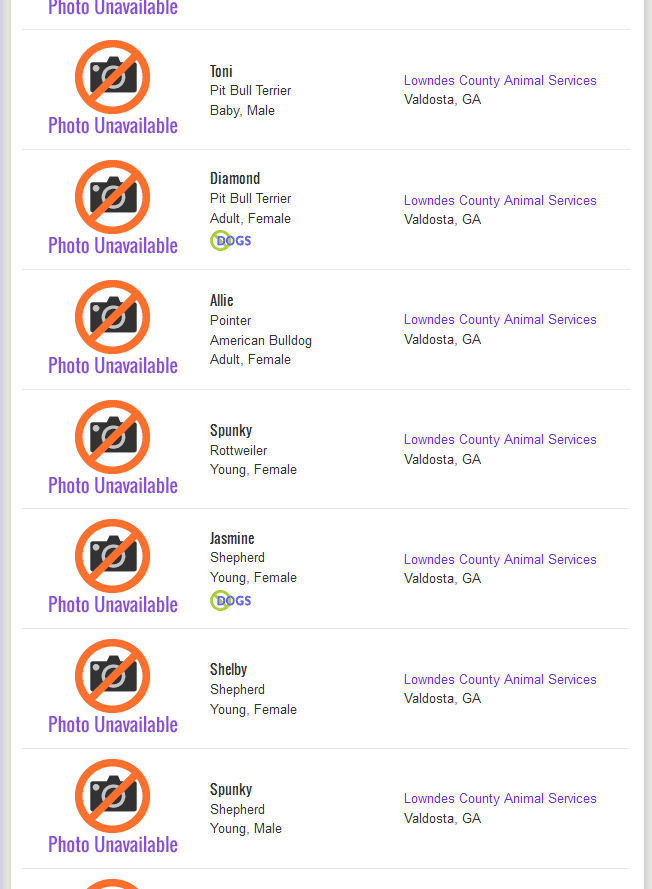Click Allie's Photo Unavailable camera icon
Image resolution: width=652 pixels, height=889 pixels.
[x=112, y=316]
